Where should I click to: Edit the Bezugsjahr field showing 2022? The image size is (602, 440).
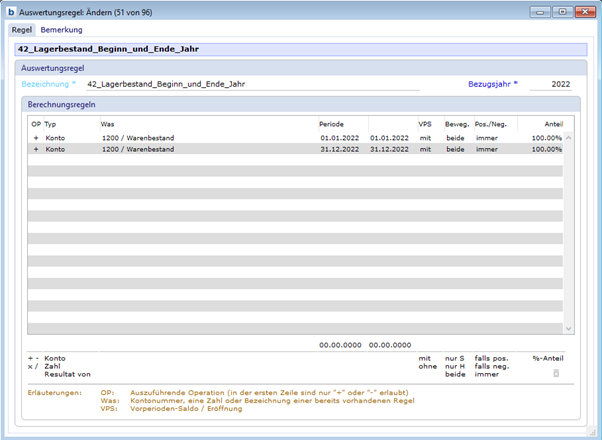[551, 85]
